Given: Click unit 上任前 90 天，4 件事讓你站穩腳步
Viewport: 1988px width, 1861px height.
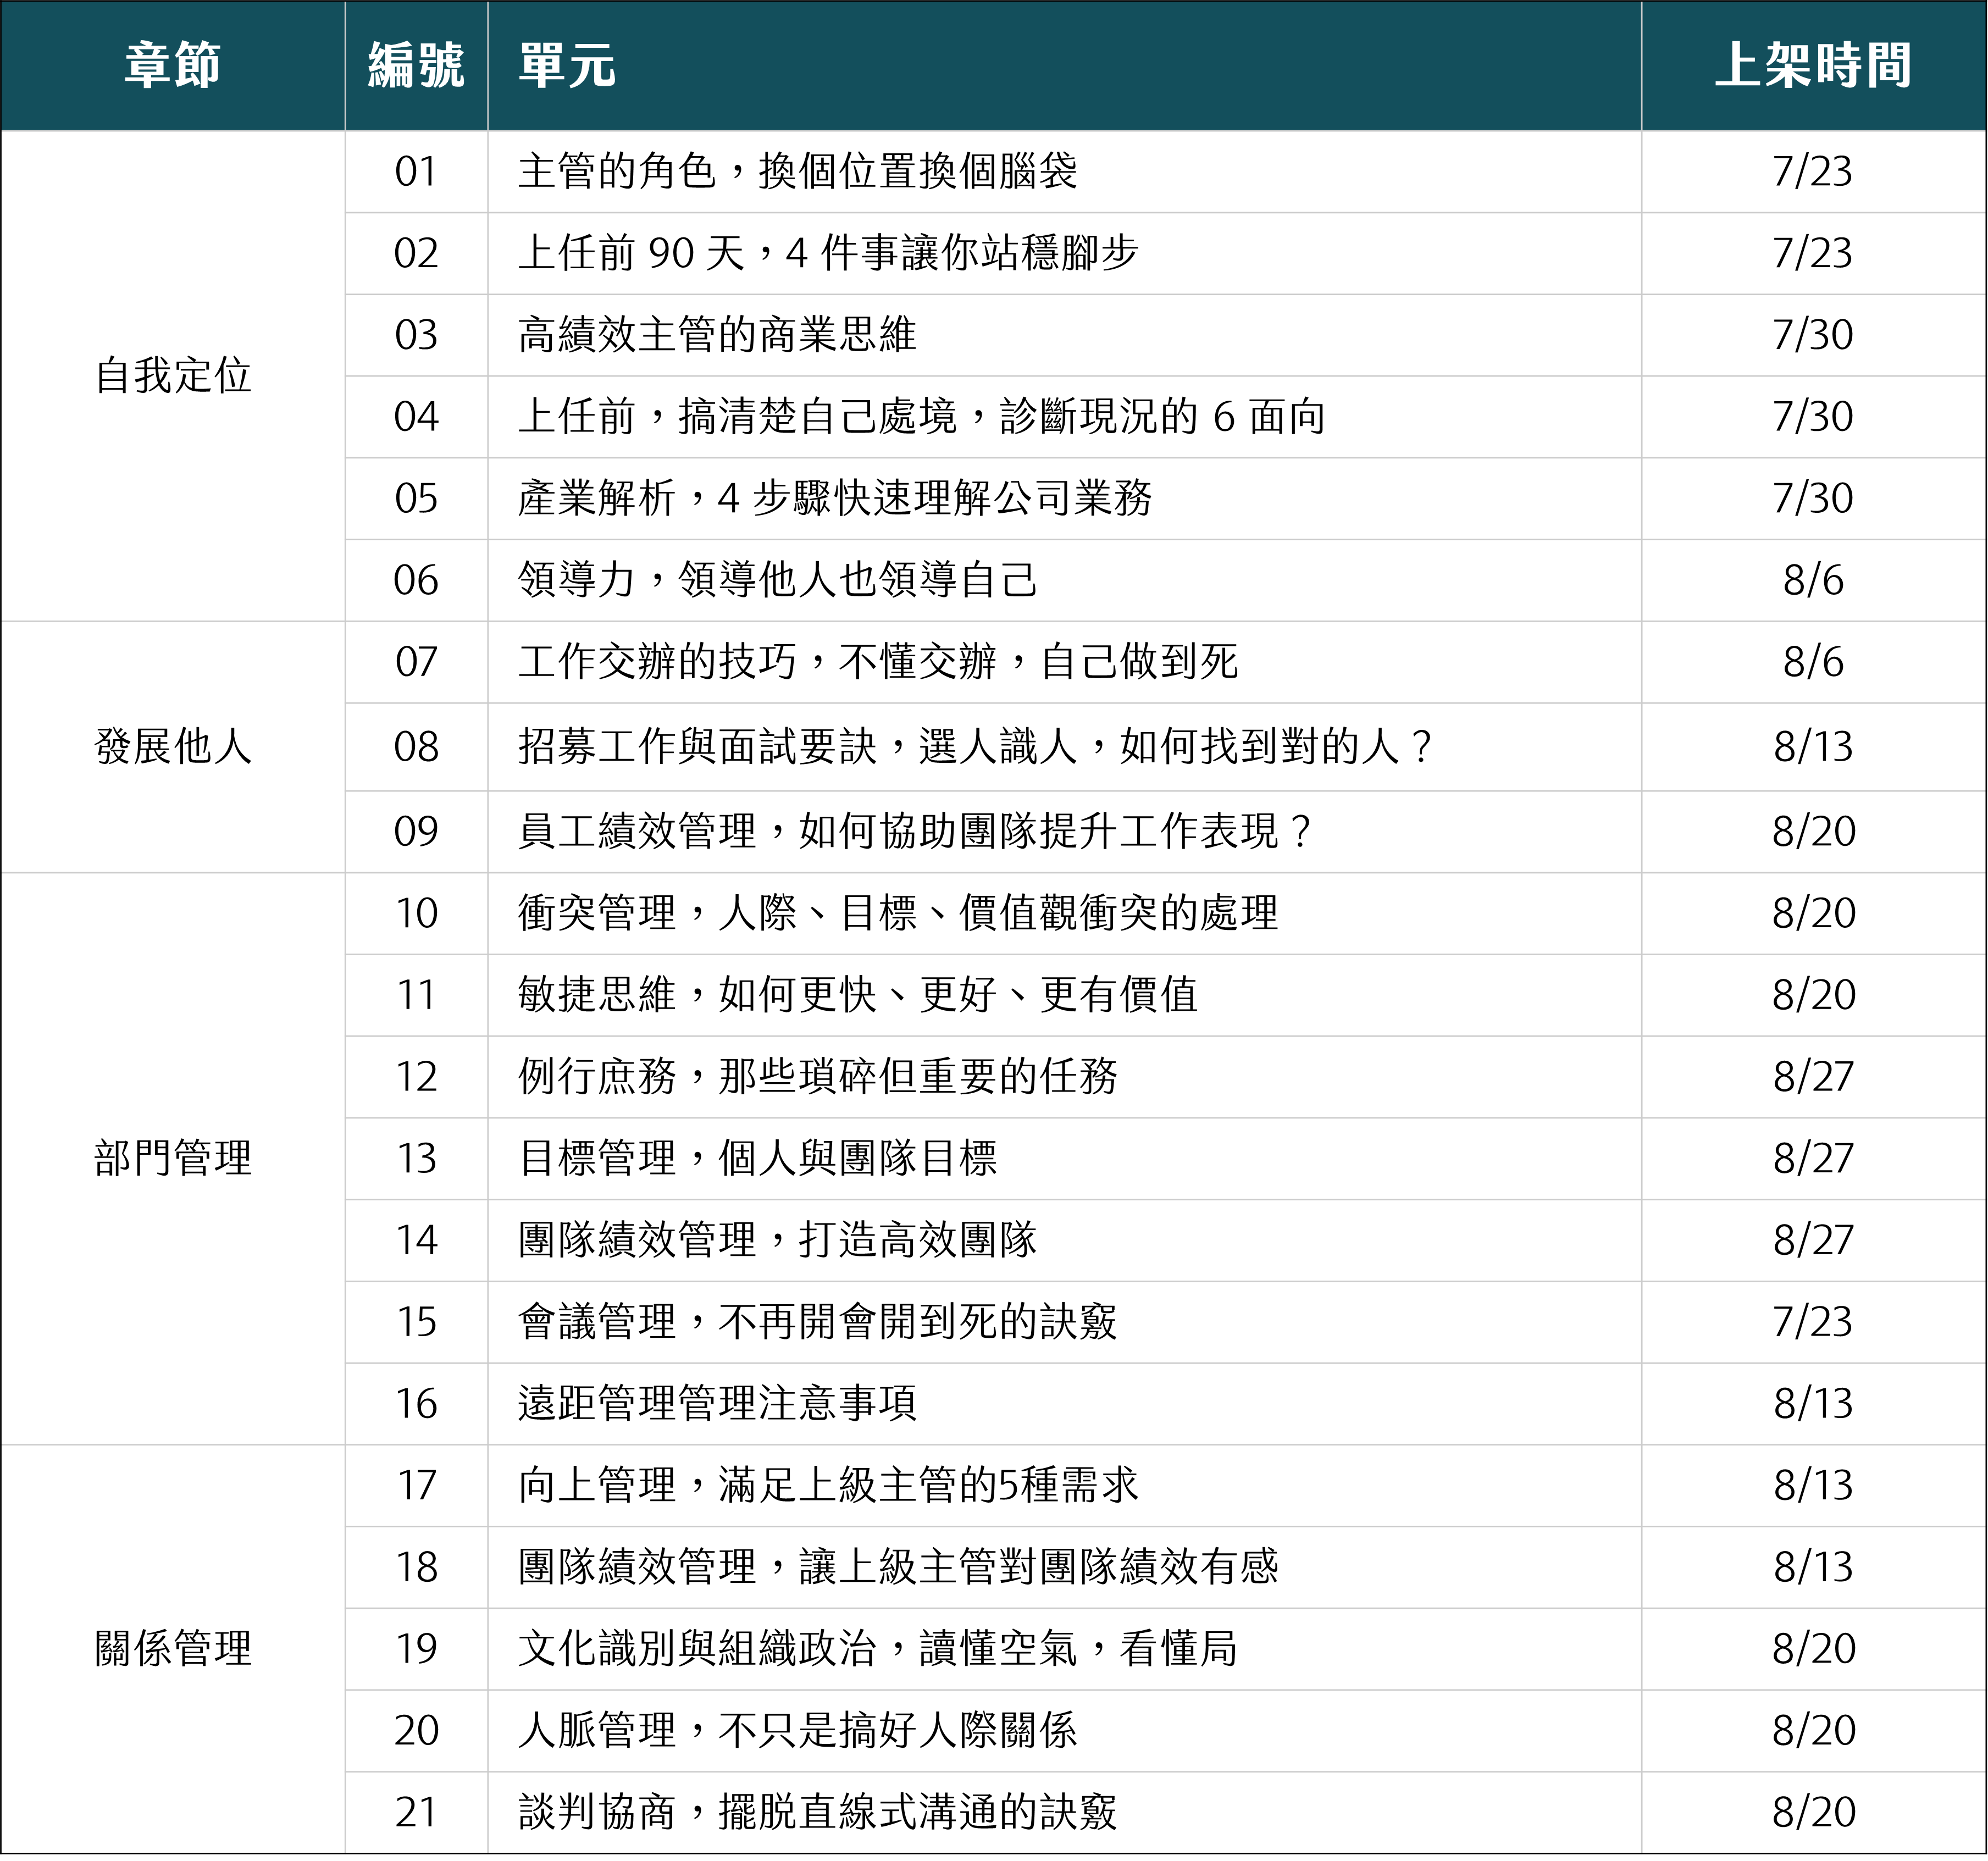Looking at the screenshot, I should coord(828,253).
